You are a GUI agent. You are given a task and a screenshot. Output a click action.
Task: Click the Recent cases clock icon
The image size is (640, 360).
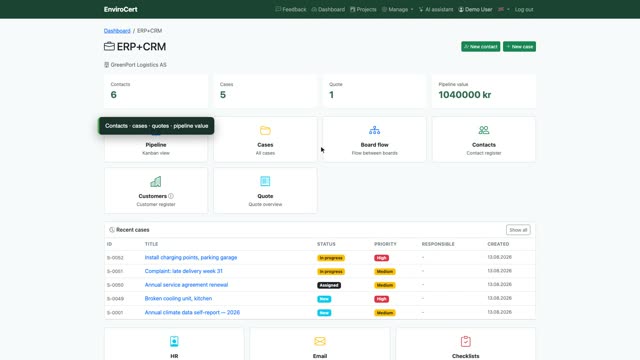point(112,230)
